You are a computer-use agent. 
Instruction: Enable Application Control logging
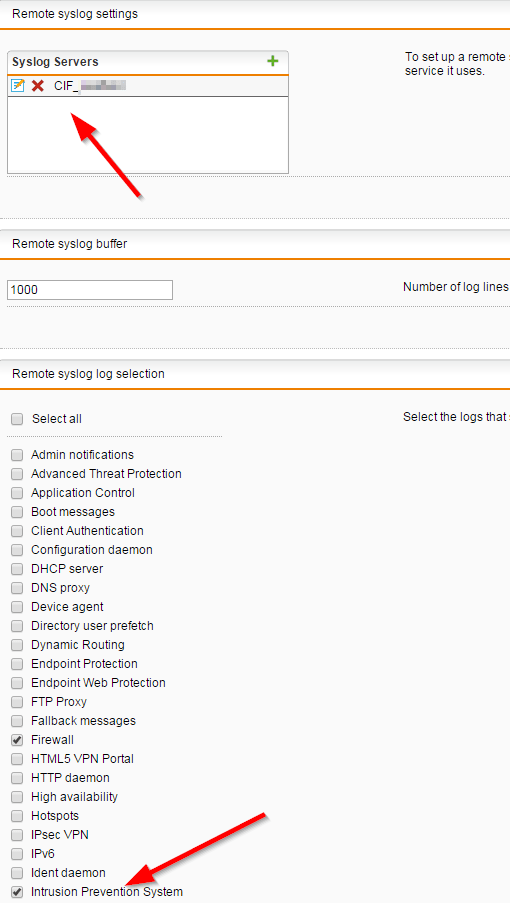click(17, 493)
